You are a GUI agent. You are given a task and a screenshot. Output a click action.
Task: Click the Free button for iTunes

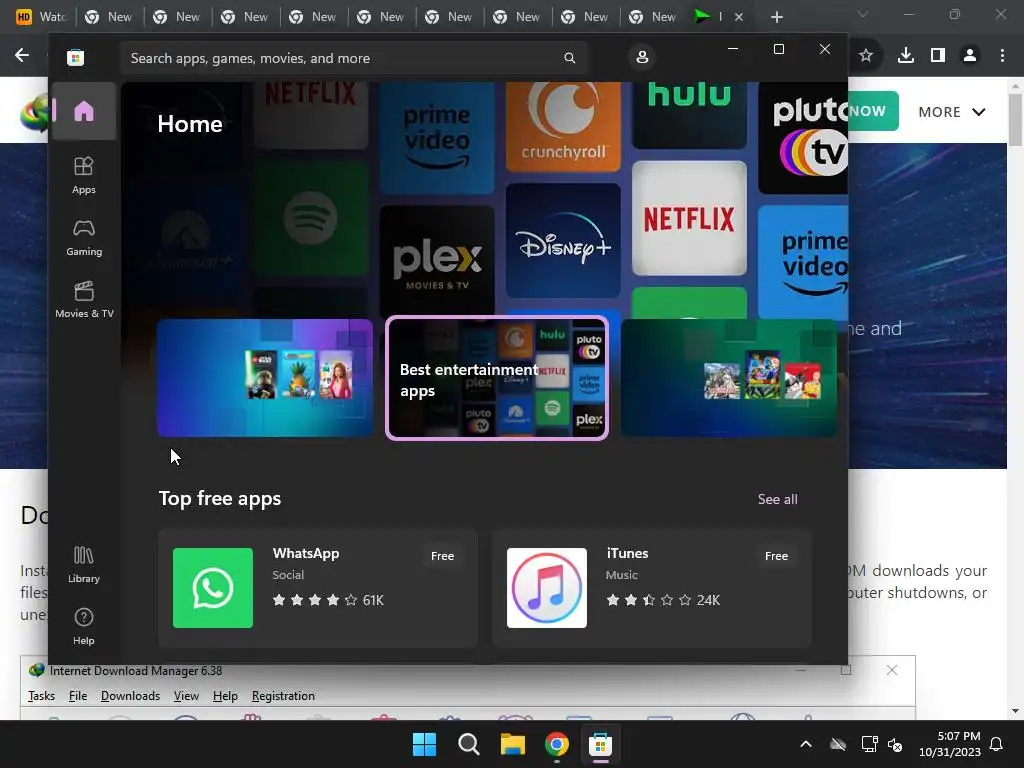(776, 556)
